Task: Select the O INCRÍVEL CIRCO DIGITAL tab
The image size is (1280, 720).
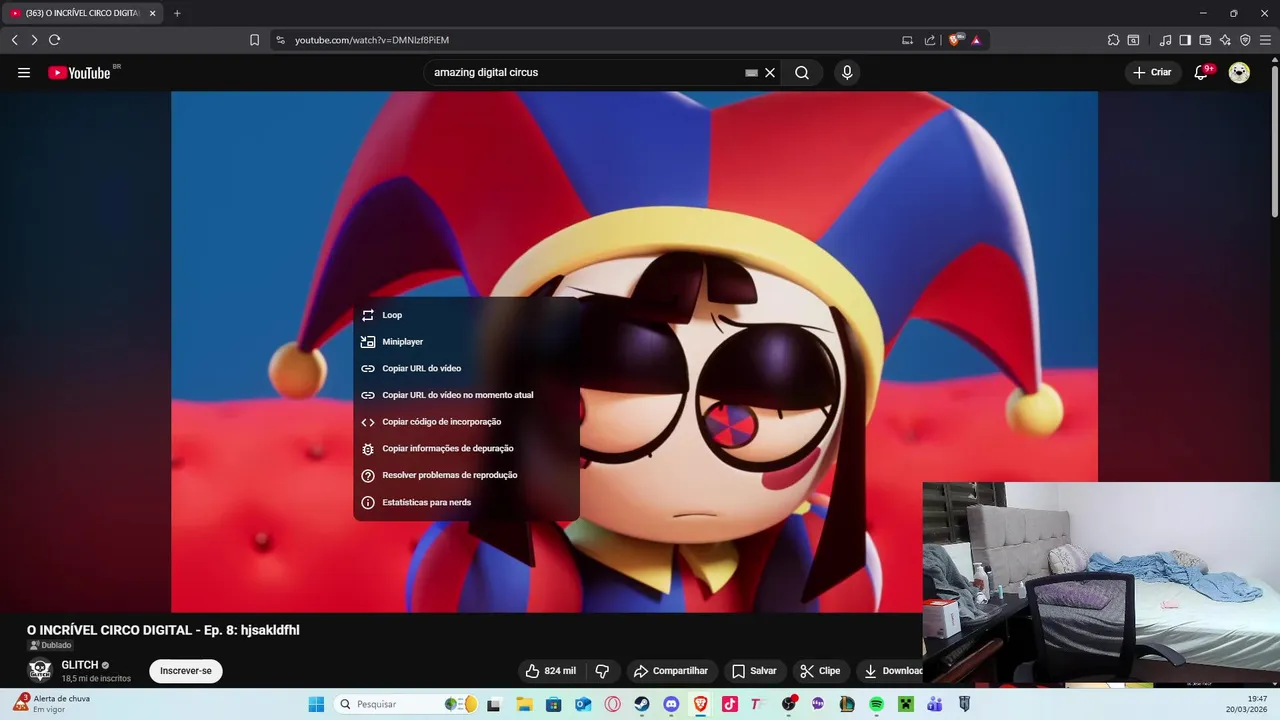Action: point(82,13)
